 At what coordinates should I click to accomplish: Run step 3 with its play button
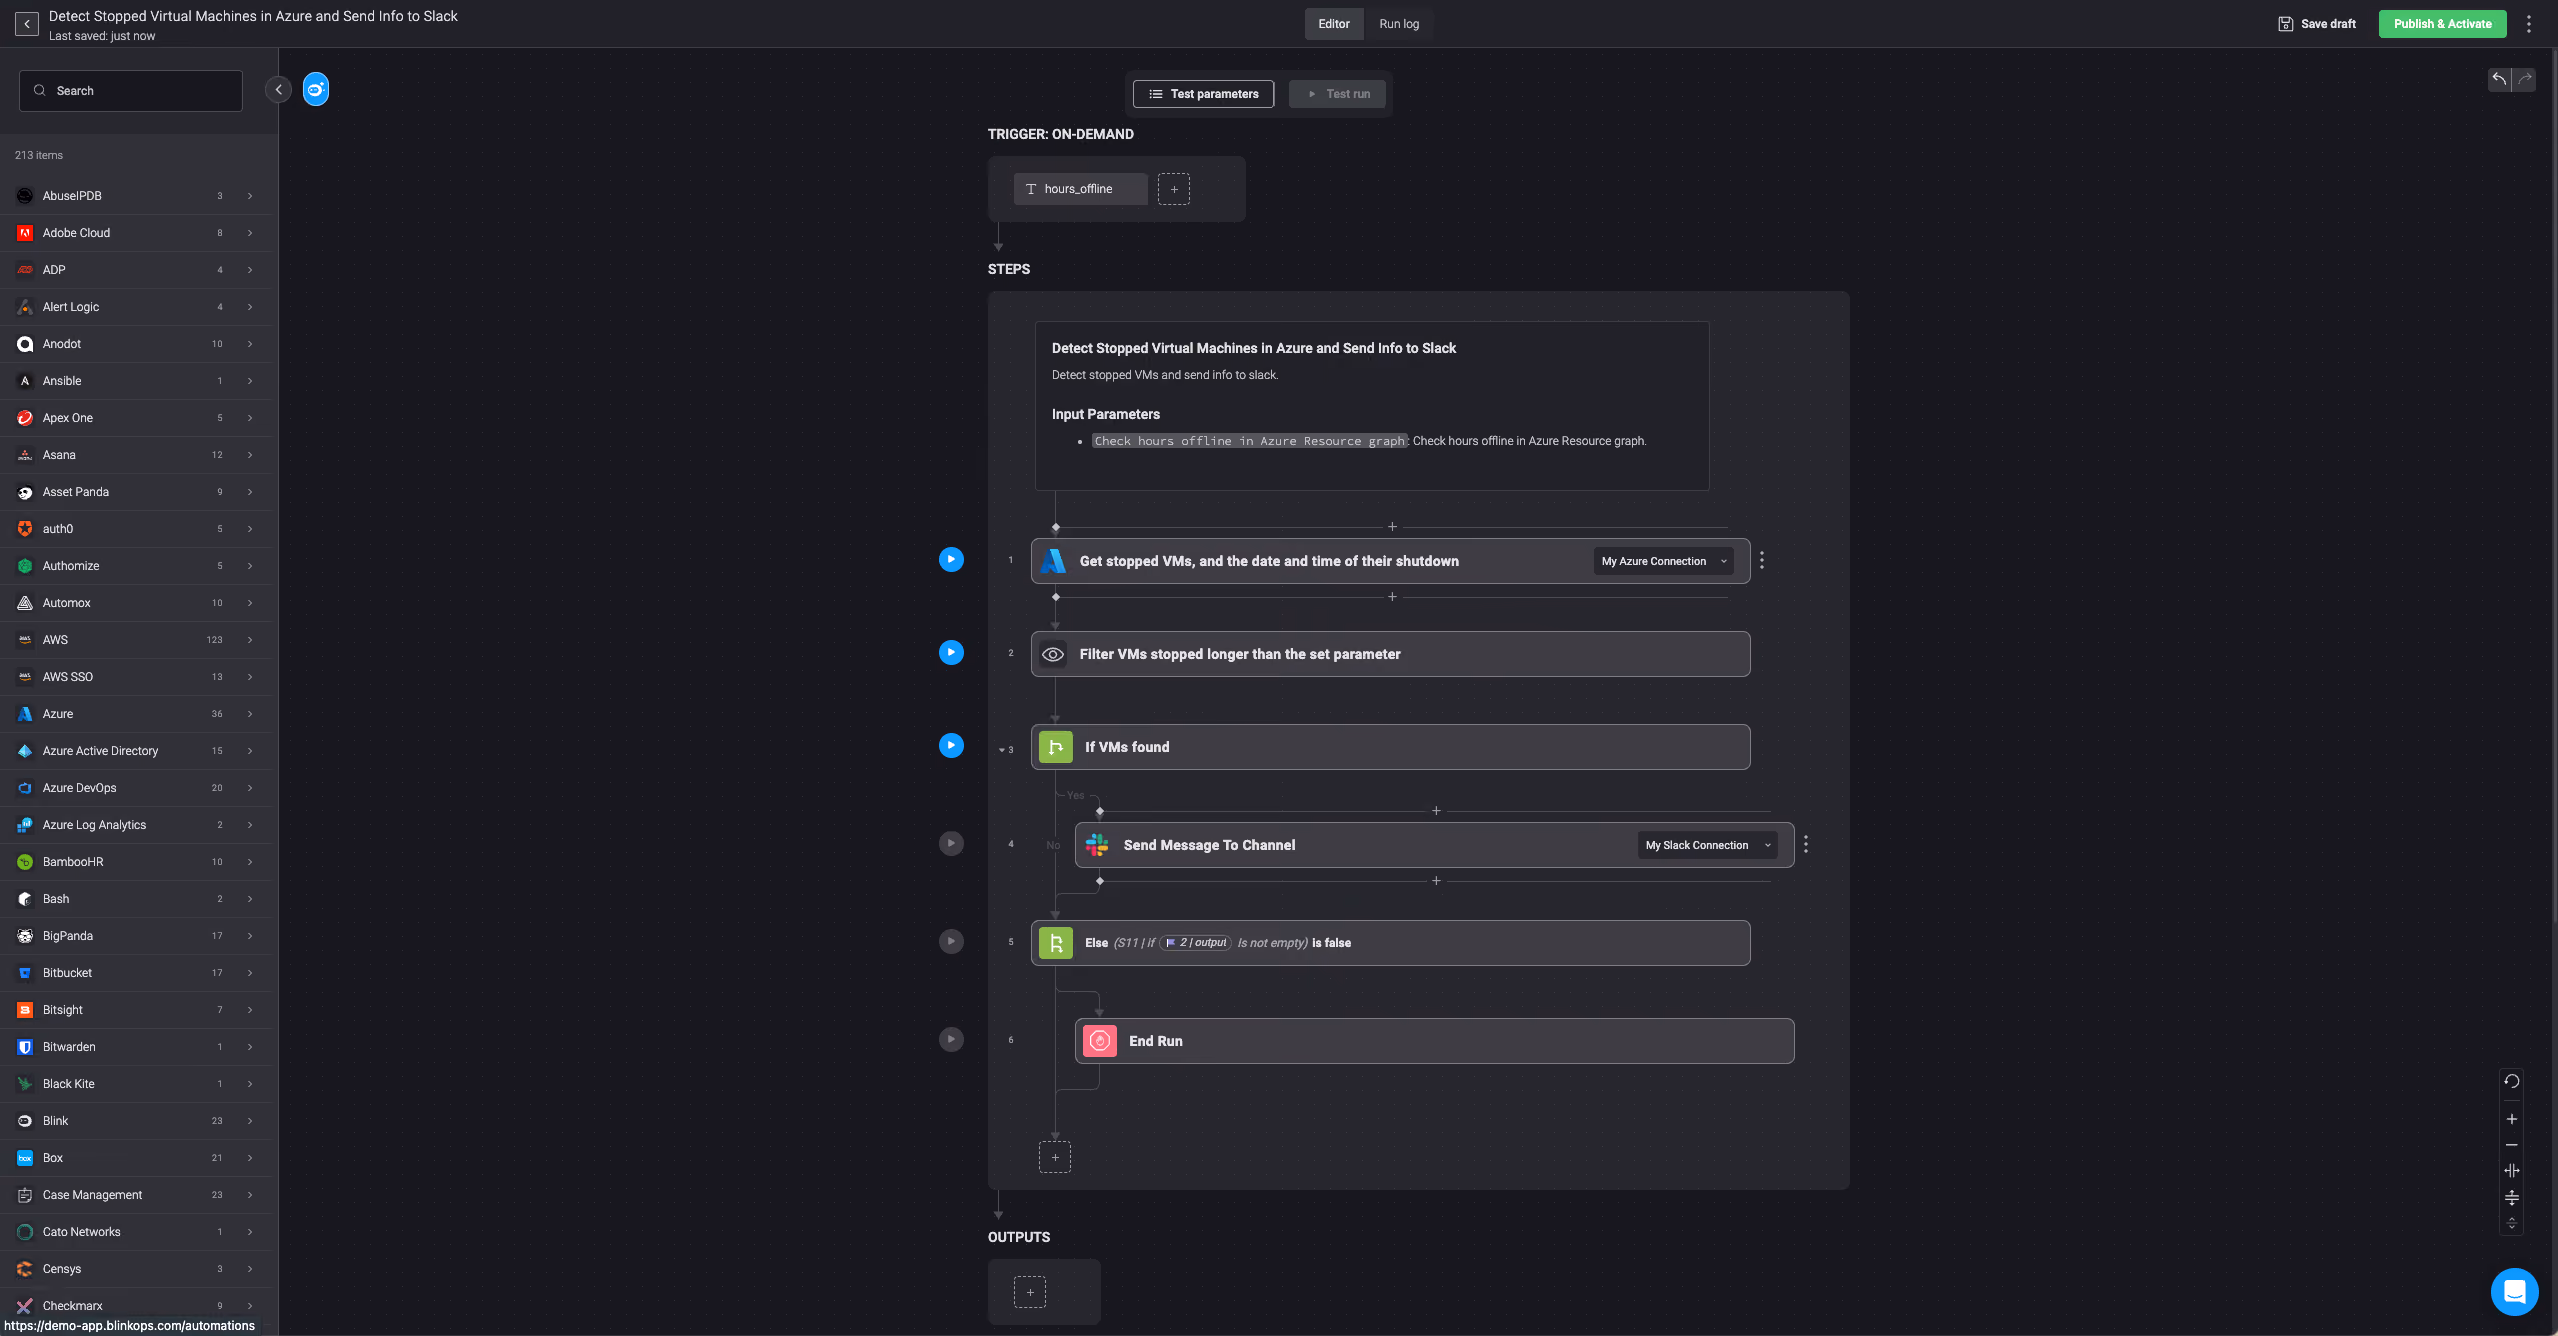tap(951, 746)
